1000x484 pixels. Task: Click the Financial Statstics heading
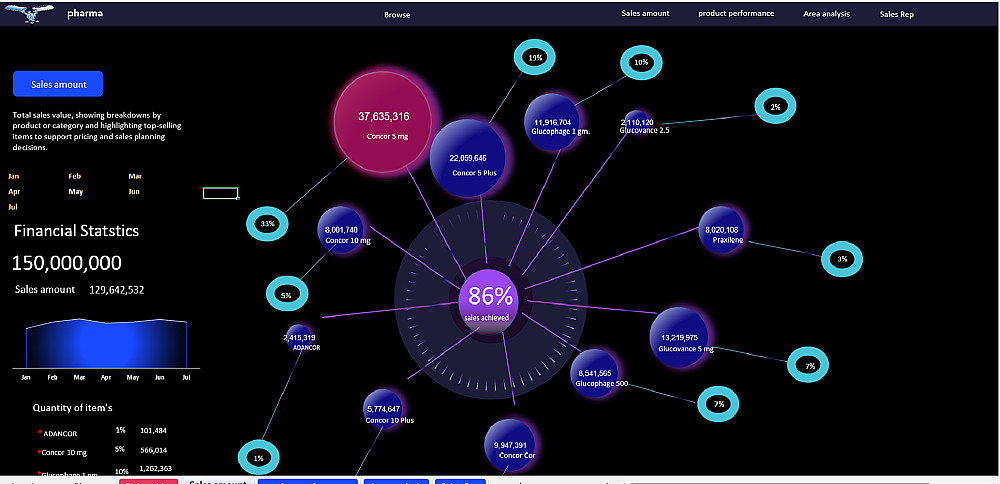point(77,231)
